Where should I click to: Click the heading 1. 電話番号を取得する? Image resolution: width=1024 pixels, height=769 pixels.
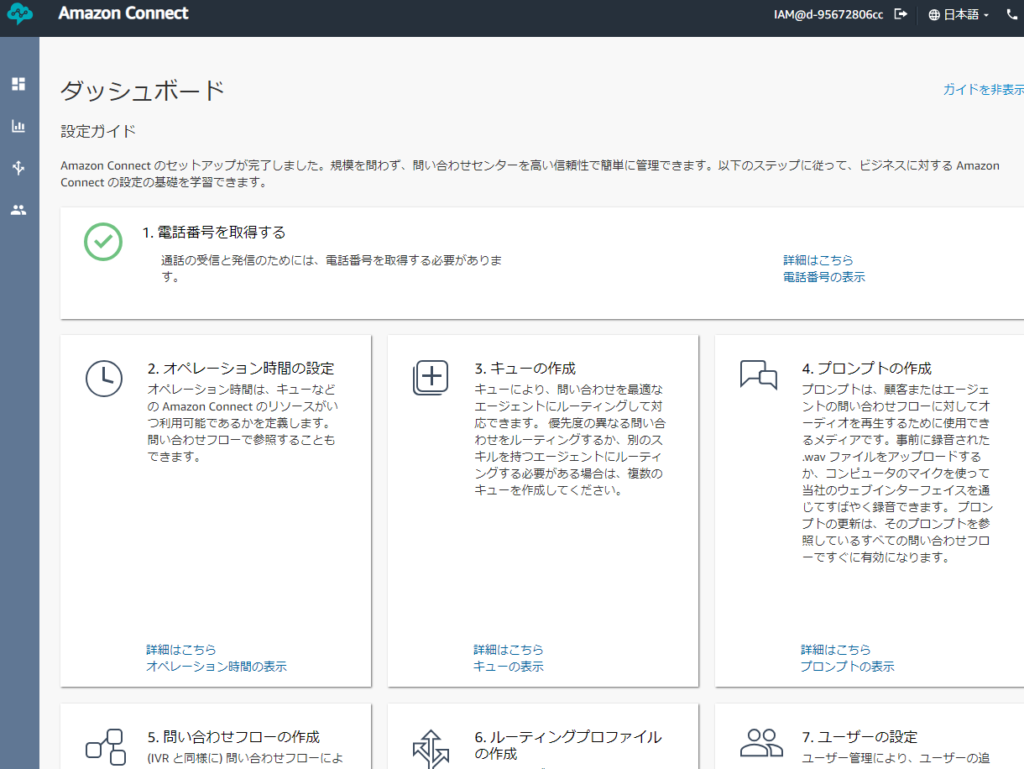pos(214,232)
